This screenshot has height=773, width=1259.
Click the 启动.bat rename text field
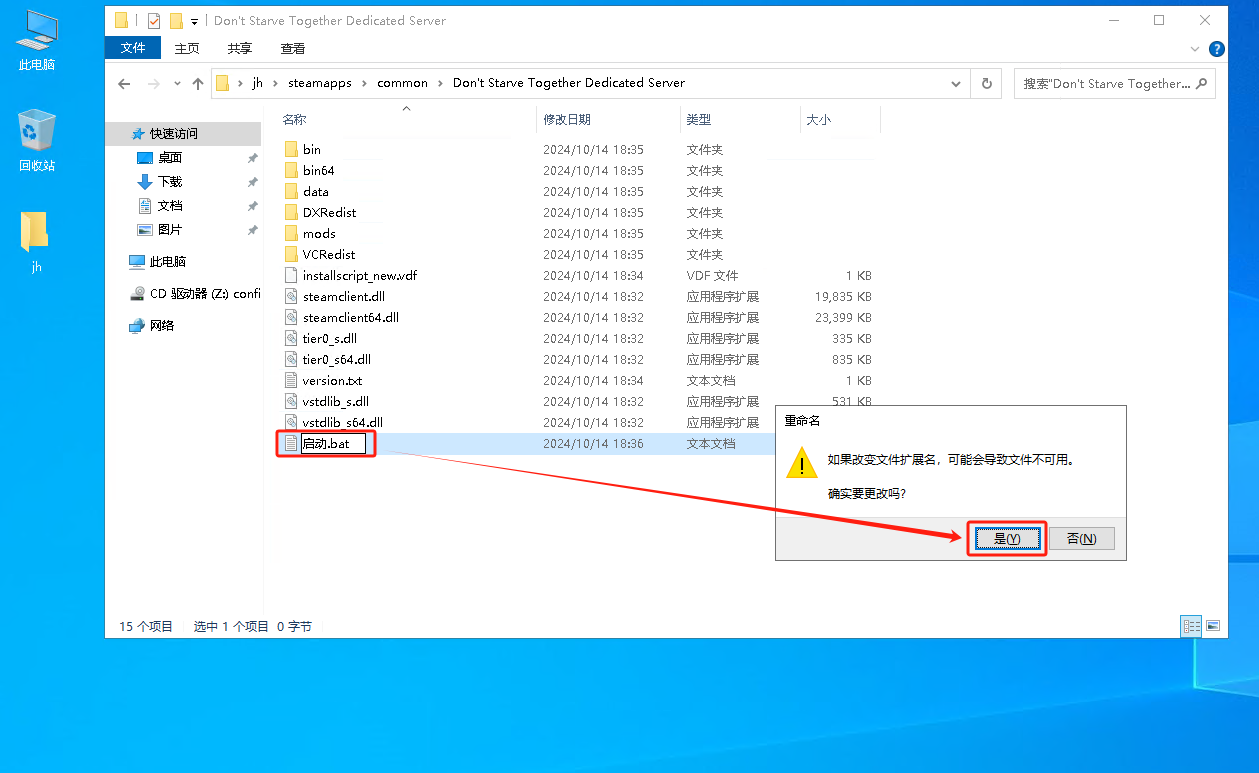pos(334,443)
